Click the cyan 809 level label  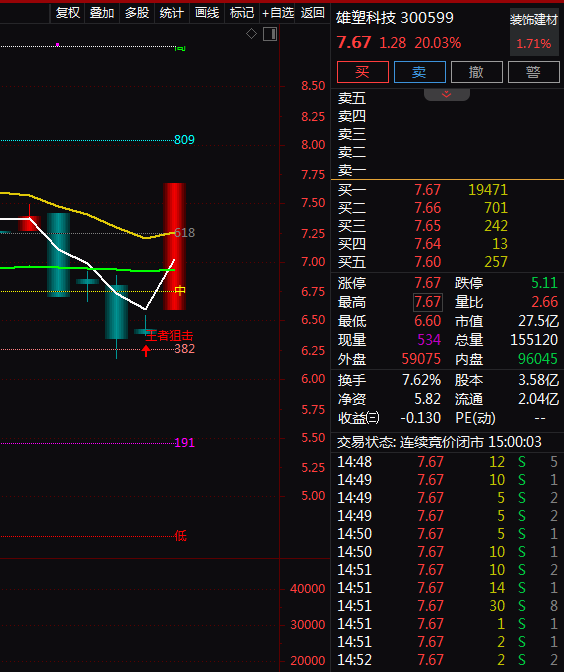pos(184,140)
